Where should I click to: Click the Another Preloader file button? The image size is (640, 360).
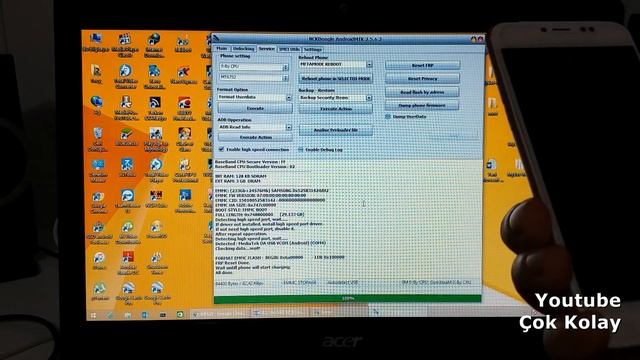(336, 130)
